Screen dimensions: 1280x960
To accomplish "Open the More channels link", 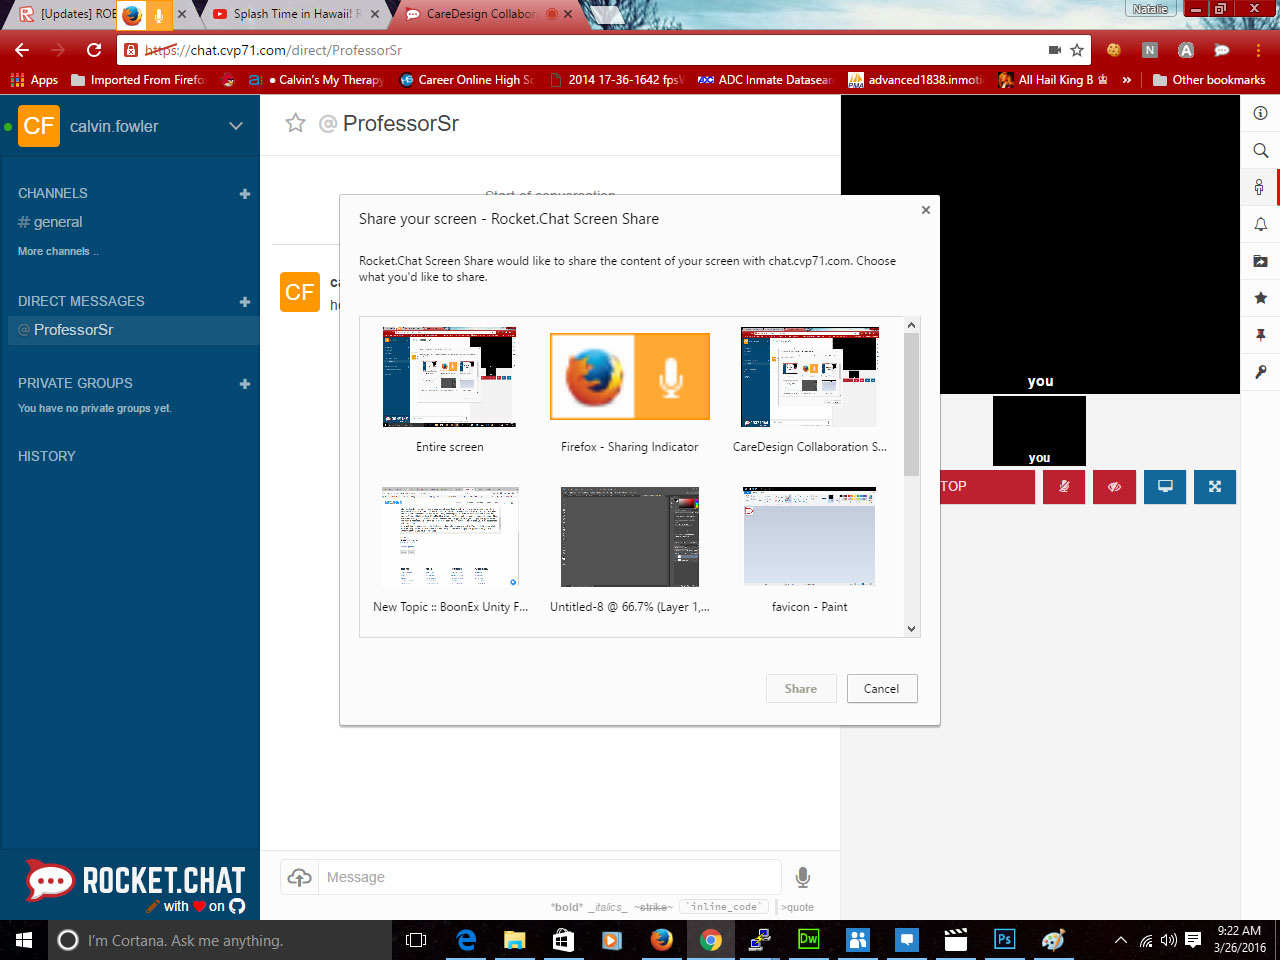I will 57,252.
